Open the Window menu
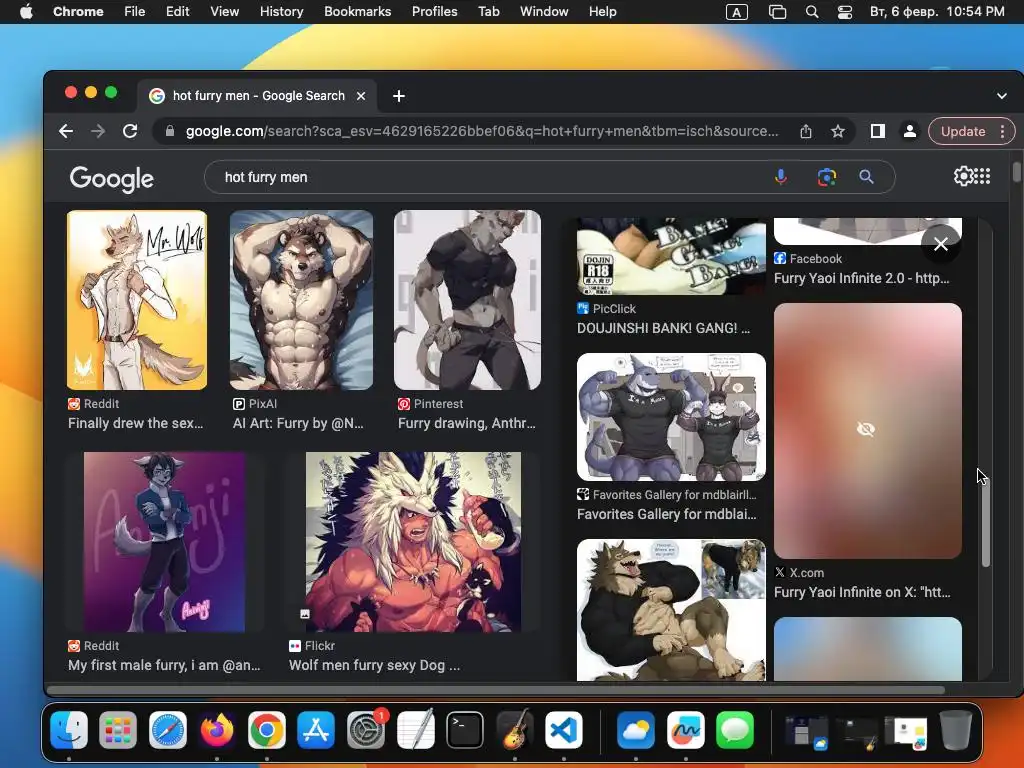This screenshot has width=1024, height=768. (x=544, y=12)
